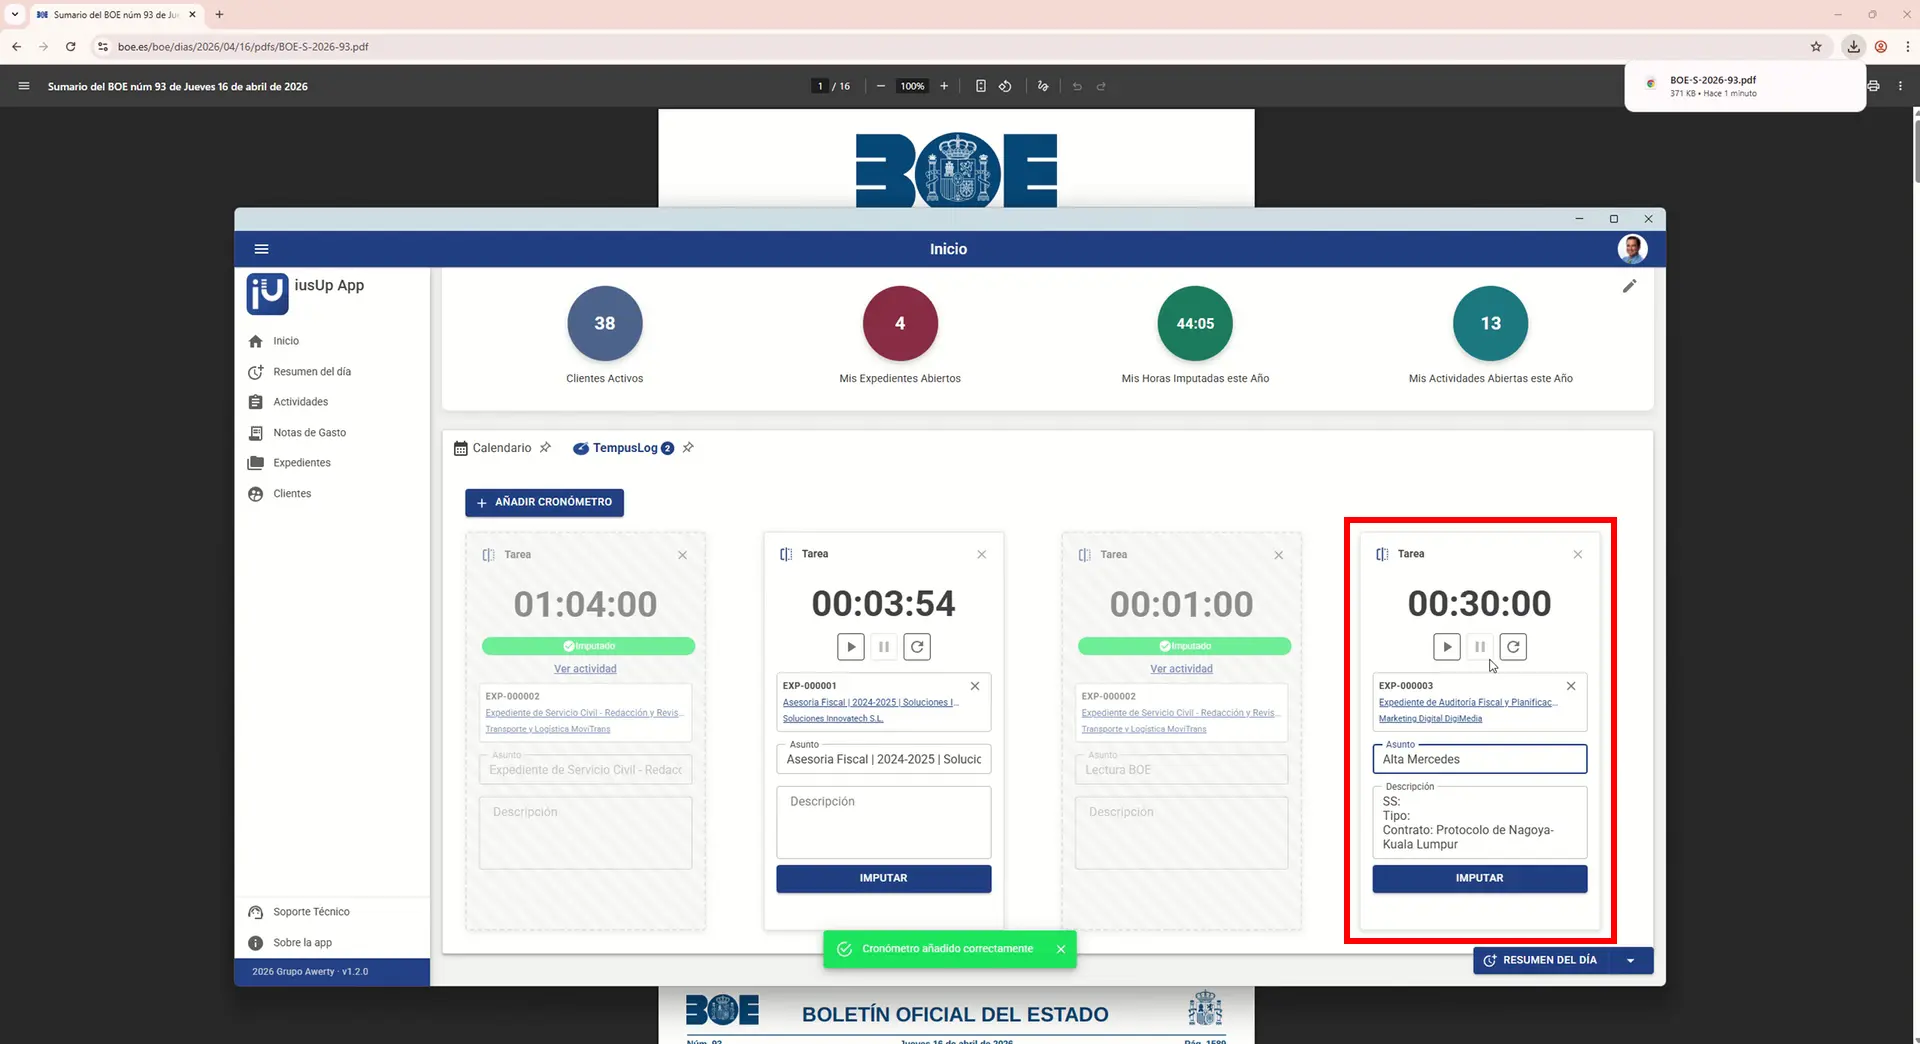Open user profile avatar
The height and width of the screenshot is (1044, 1920).
coord(1632,249)
